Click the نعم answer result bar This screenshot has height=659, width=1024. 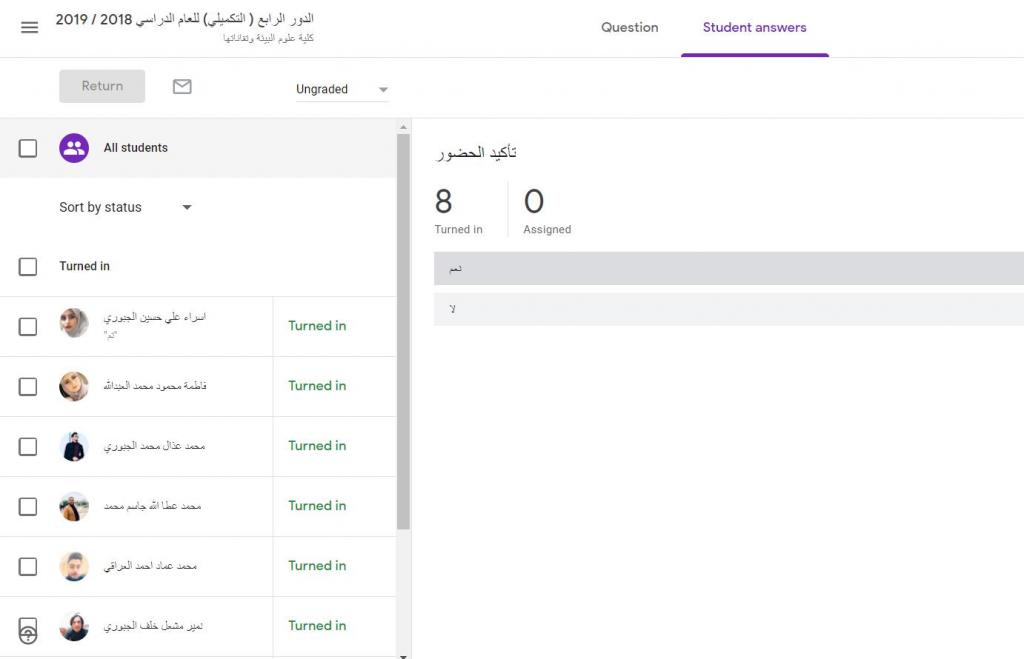(x=728, y=269)
